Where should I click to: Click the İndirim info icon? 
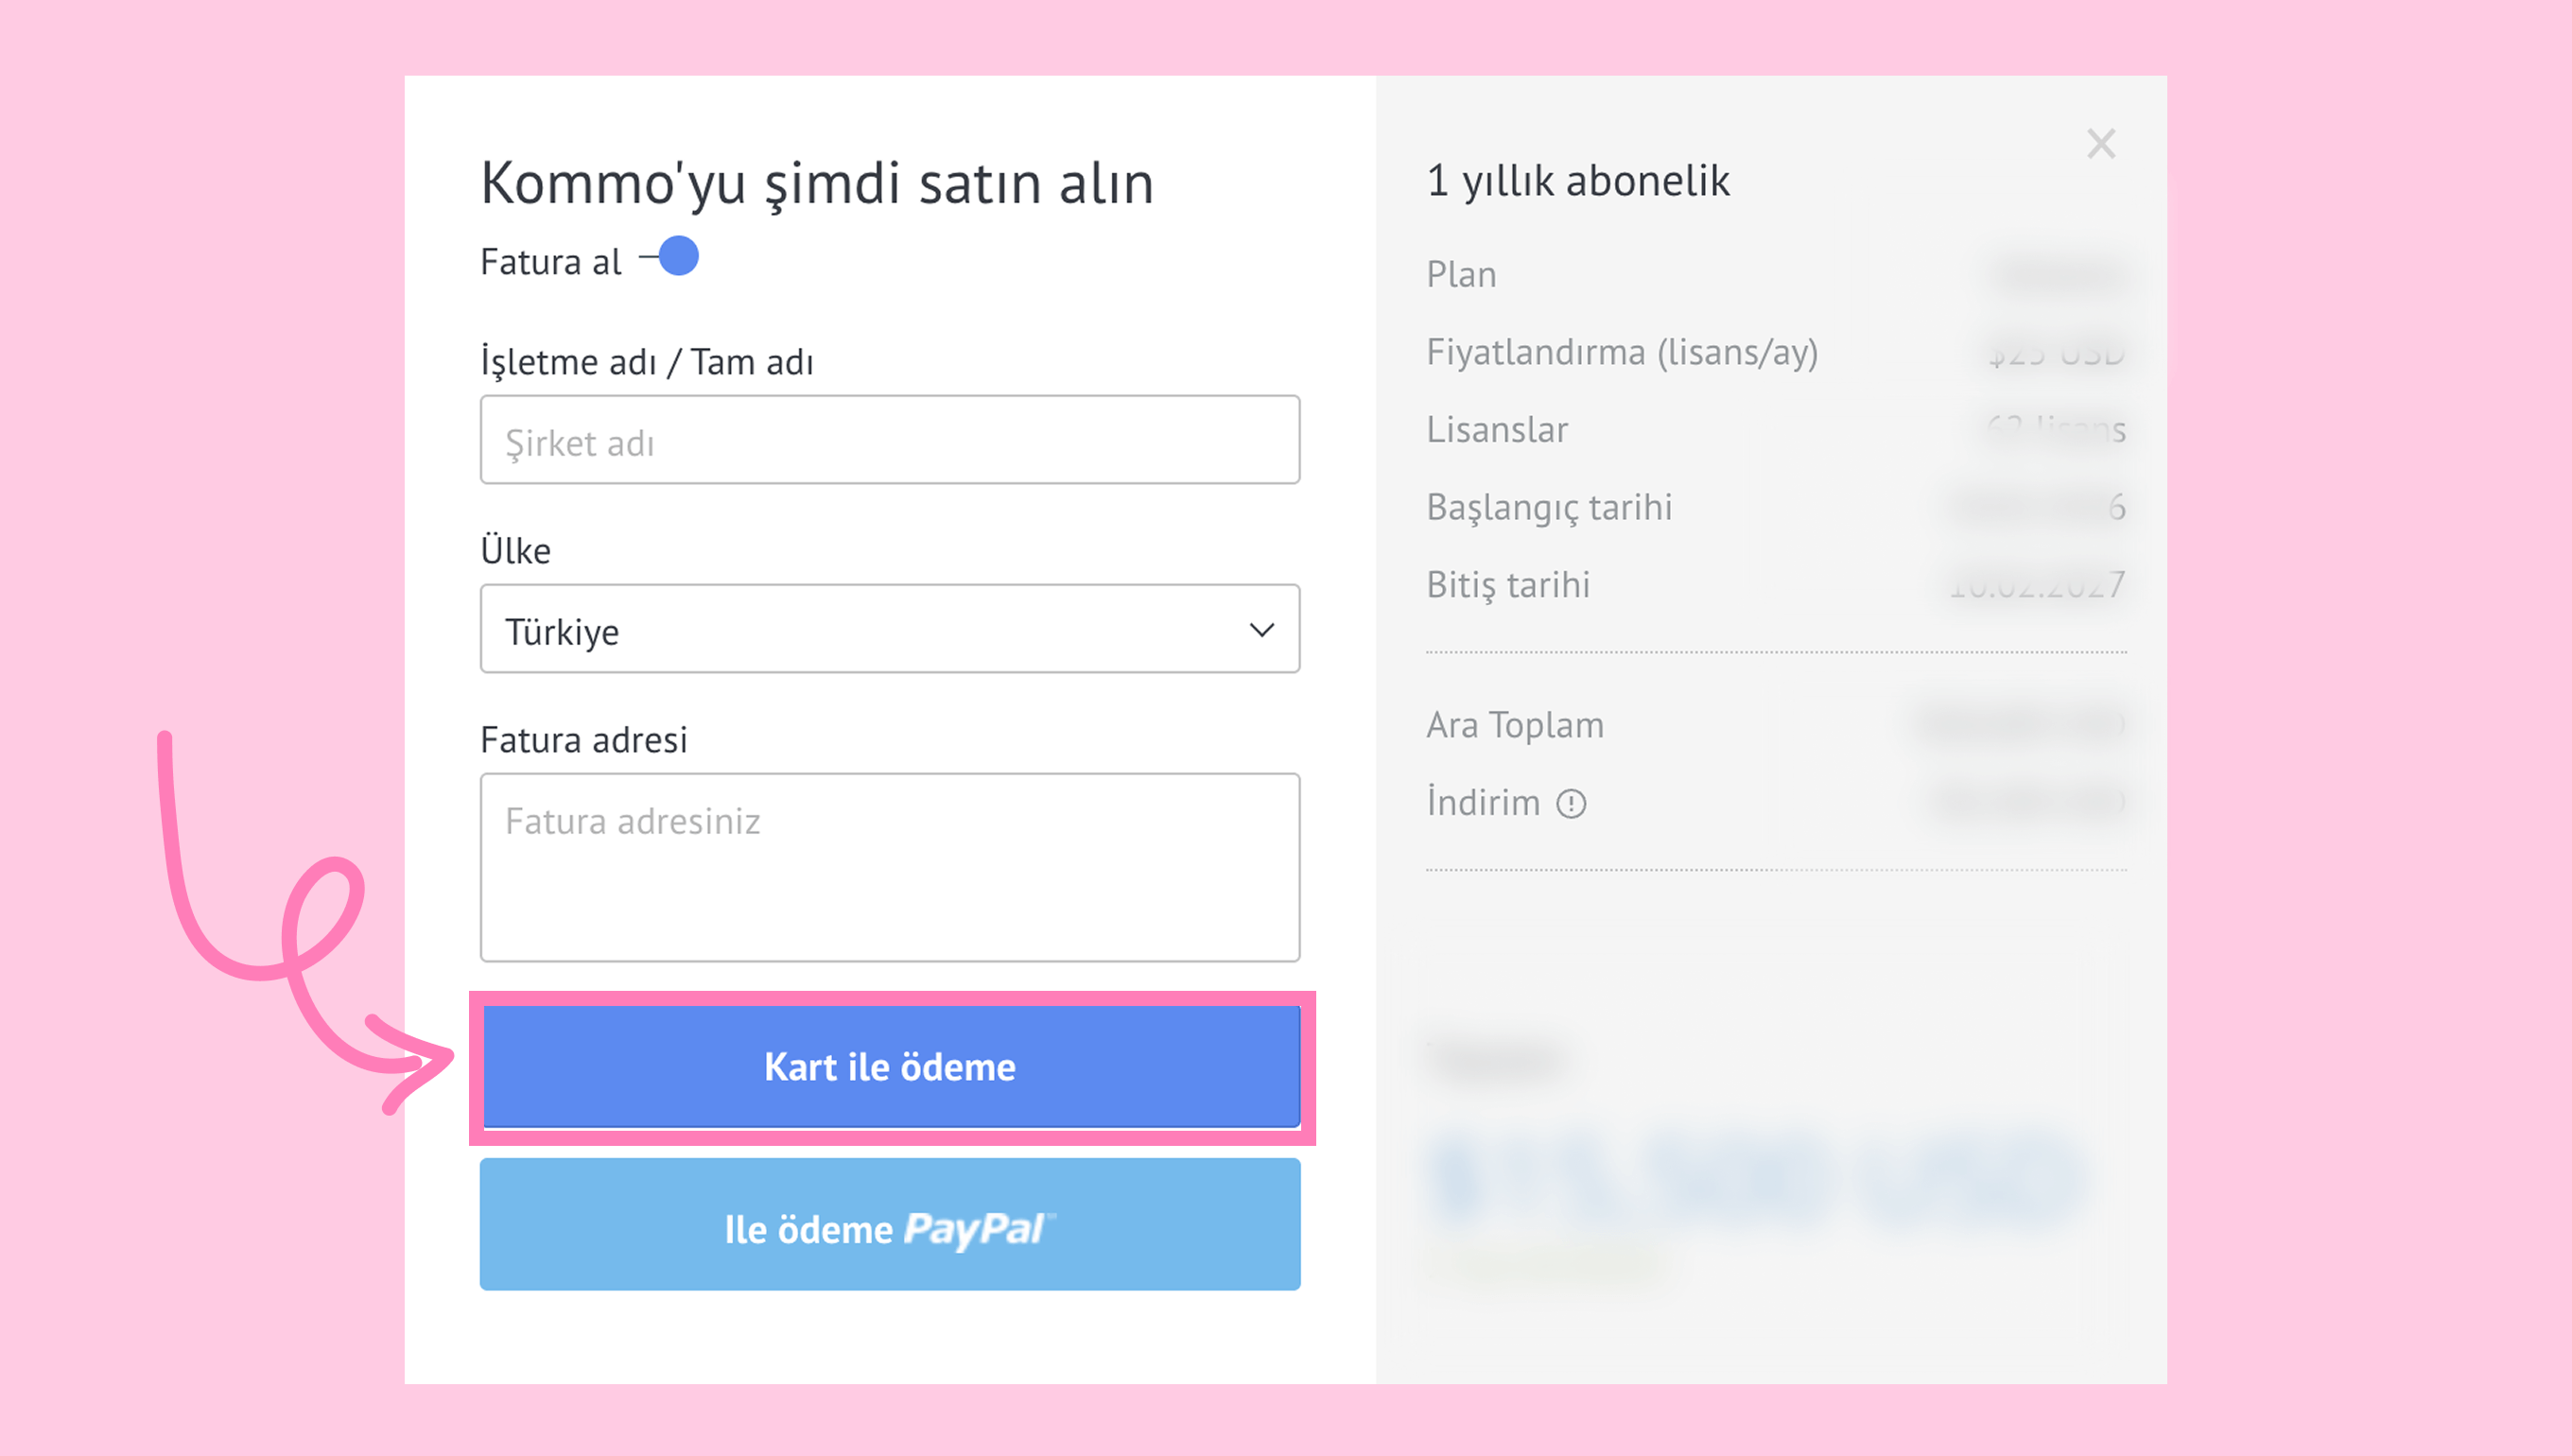point(1571,804)
